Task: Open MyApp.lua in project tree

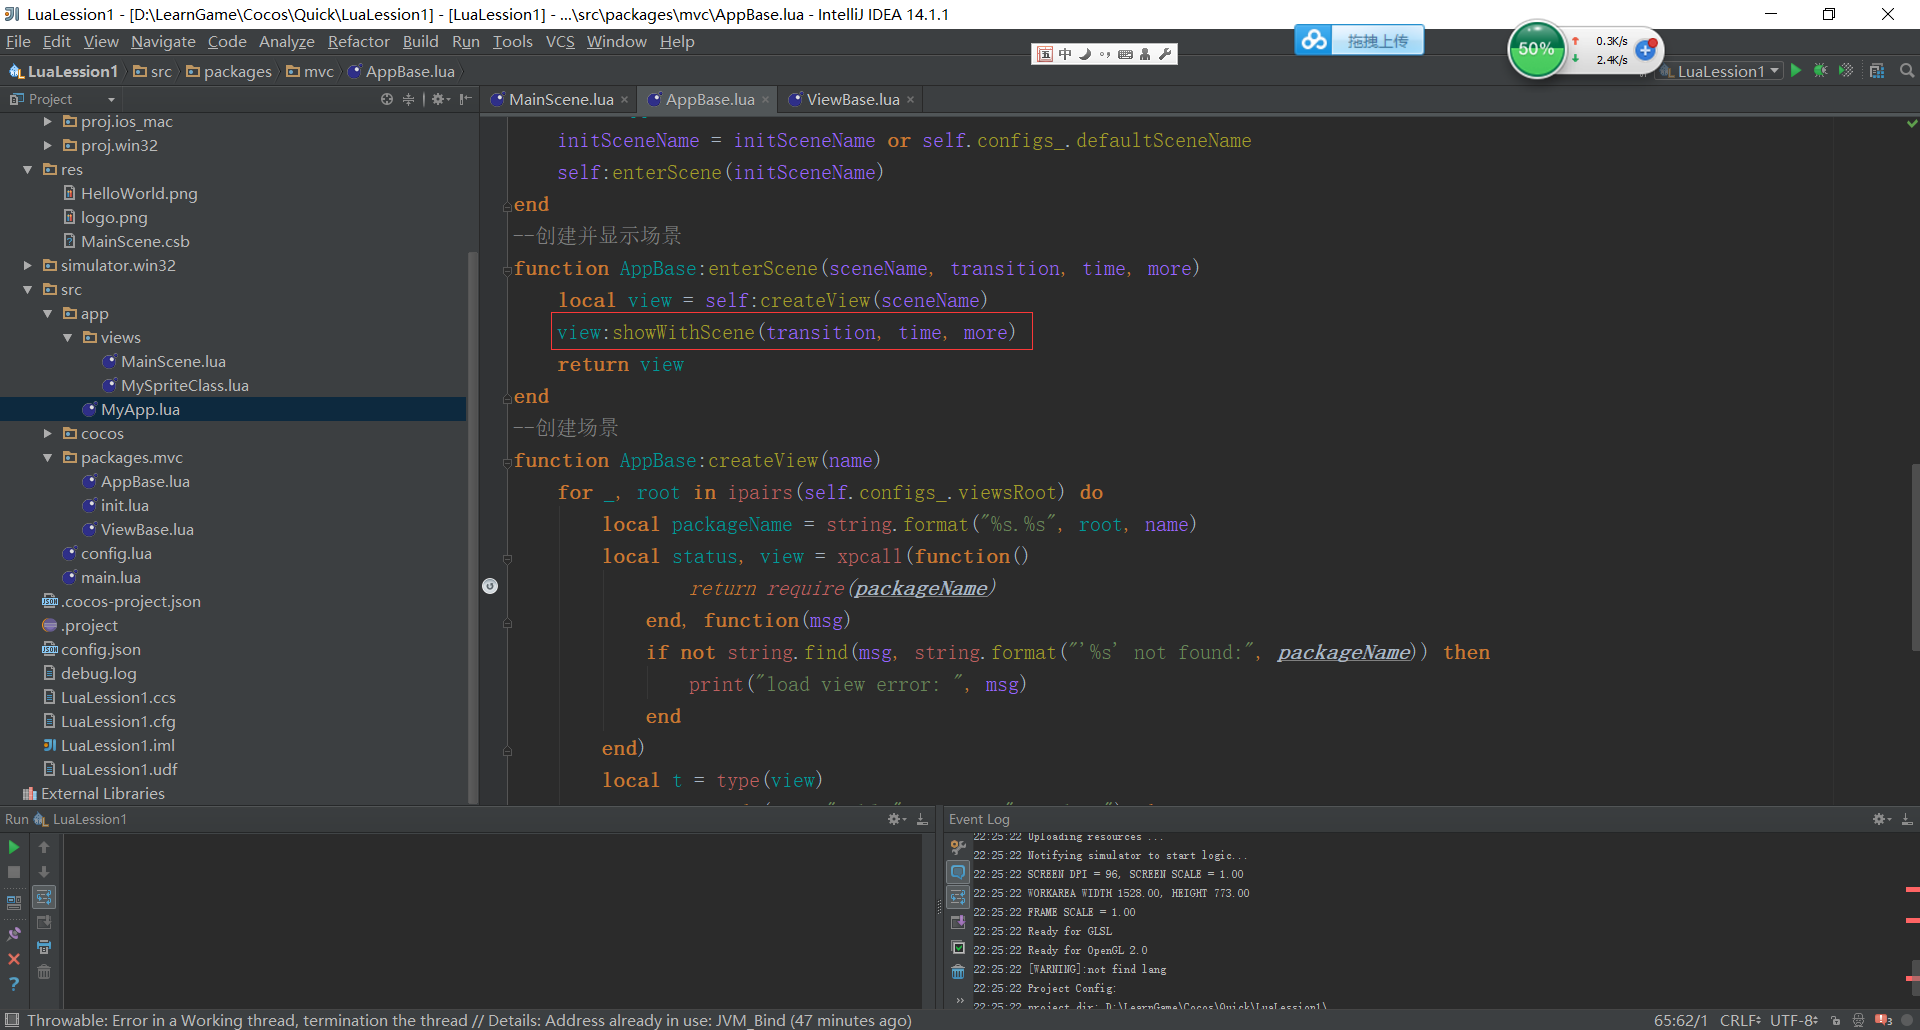Action: point(140,409)
